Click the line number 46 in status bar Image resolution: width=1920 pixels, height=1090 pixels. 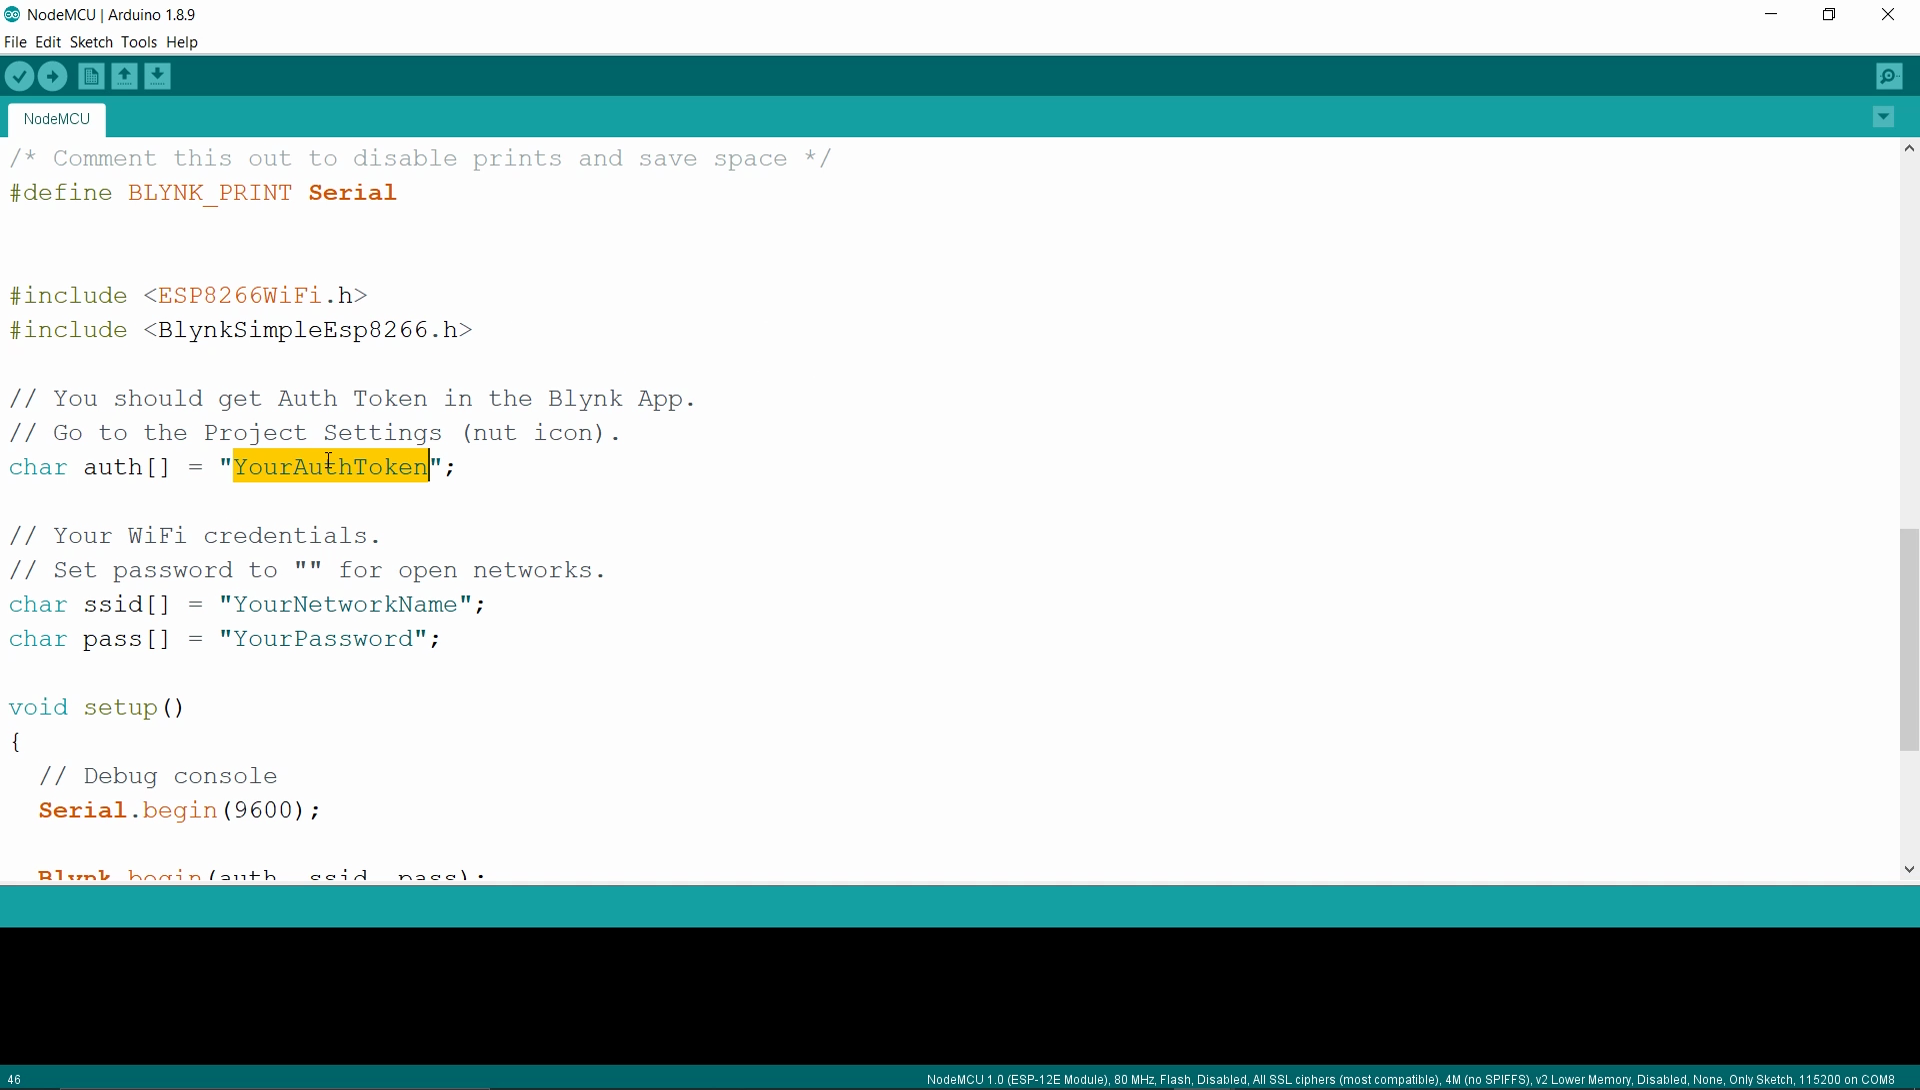(15, 1080)
